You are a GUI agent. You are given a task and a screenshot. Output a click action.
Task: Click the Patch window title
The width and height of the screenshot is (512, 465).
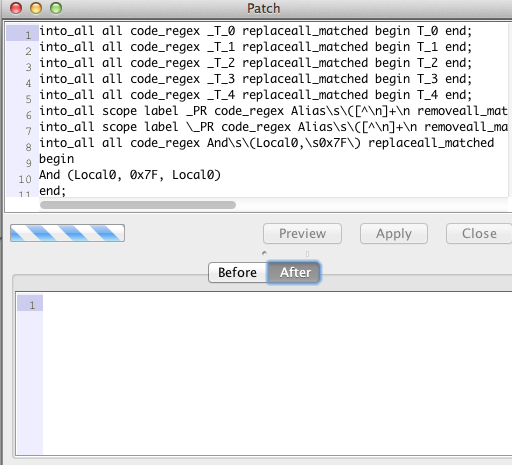263,9
